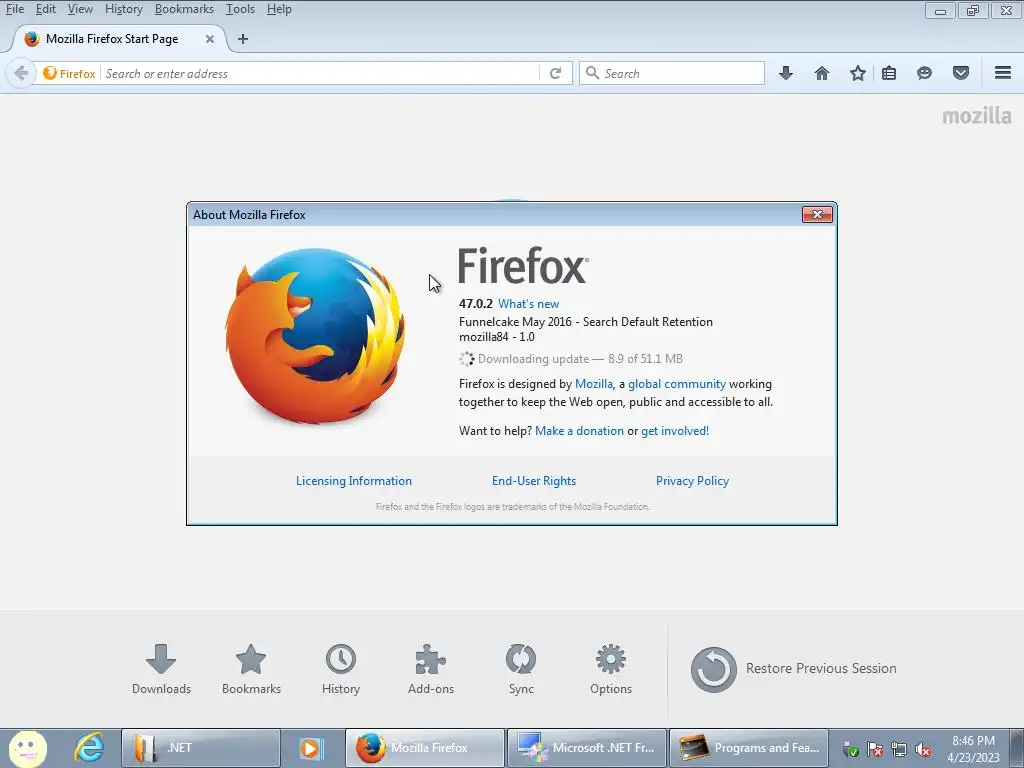Open Licensing Information link
The width and height of the screenshot is (1024, 768).
354,481
